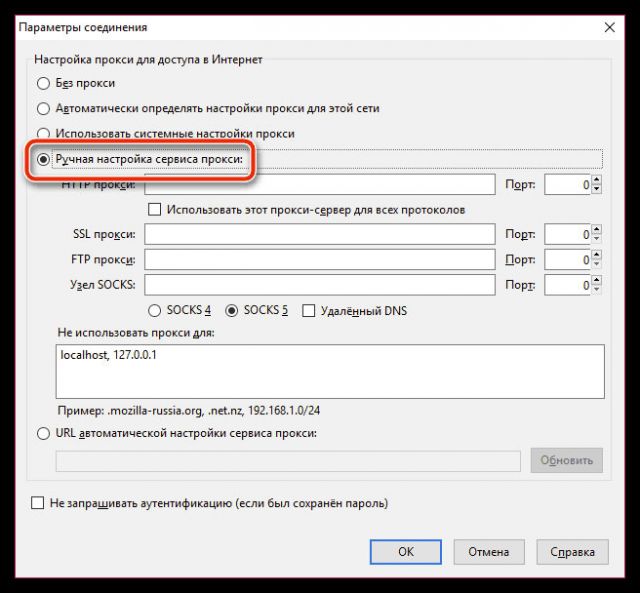Increase FTP proxy port with up arrow
The width and height of the screenshot is (640, 593).
pos(597,255)
